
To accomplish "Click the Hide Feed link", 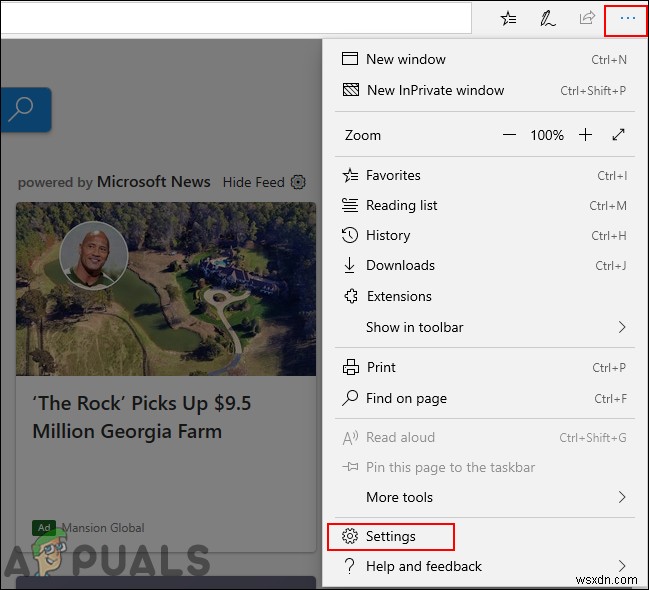I will tap(254, 182).
